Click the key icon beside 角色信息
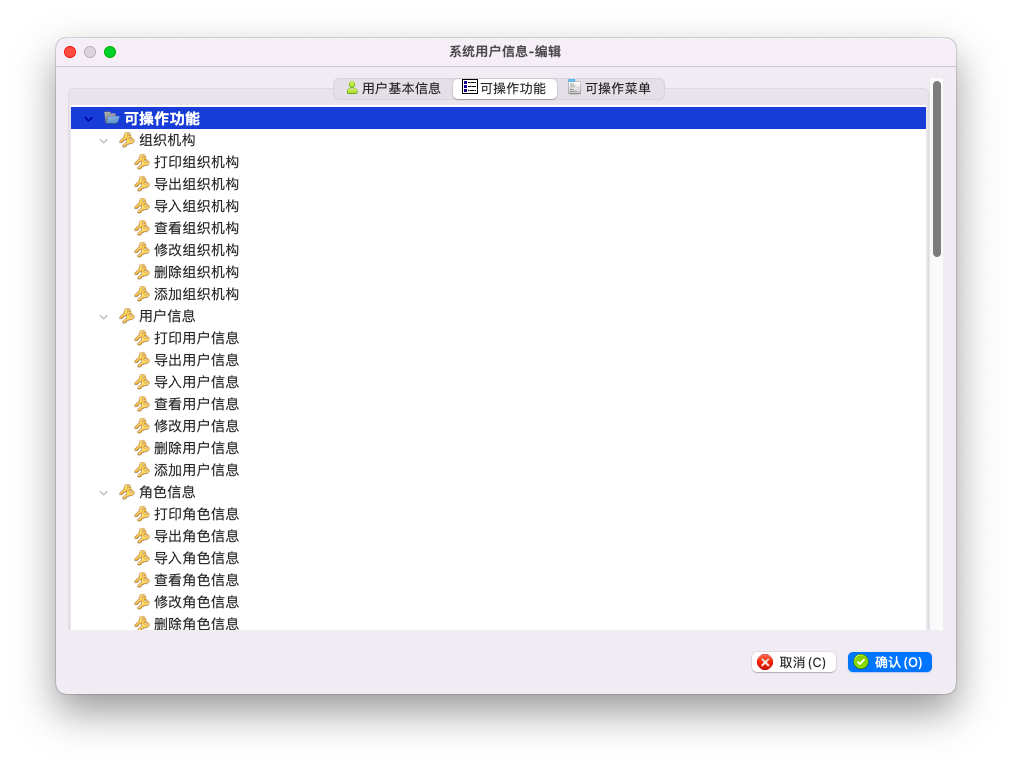Image resolution: width=1012 pixels, height=768 pixels. click(x=126, y=492)
